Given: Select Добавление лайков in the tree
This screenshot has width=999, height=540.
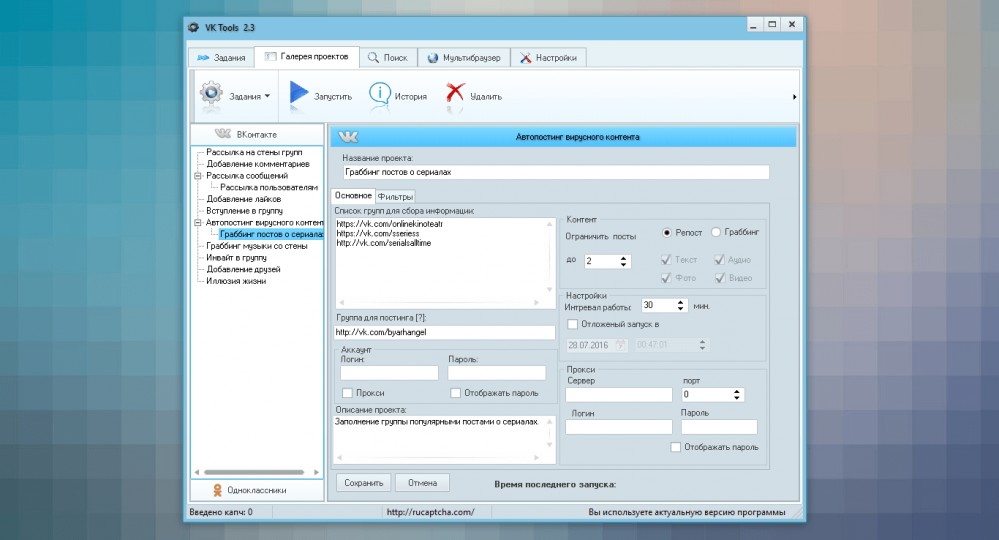Looking at the screenshot, I should tap(243, 199).
